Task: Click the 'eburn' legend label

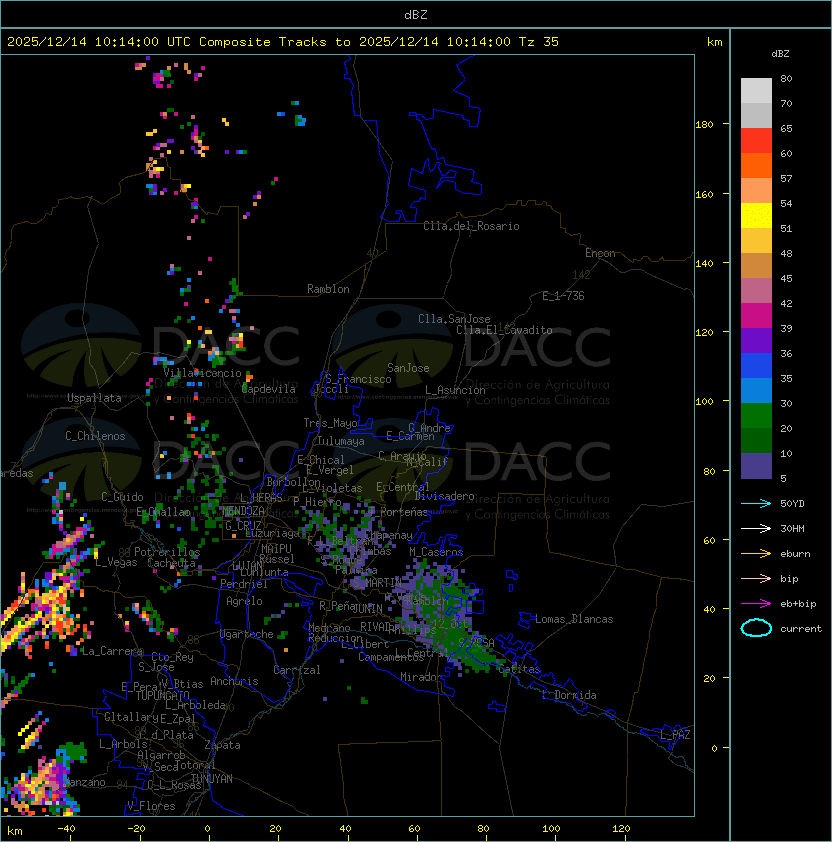Action: point(795,554)
